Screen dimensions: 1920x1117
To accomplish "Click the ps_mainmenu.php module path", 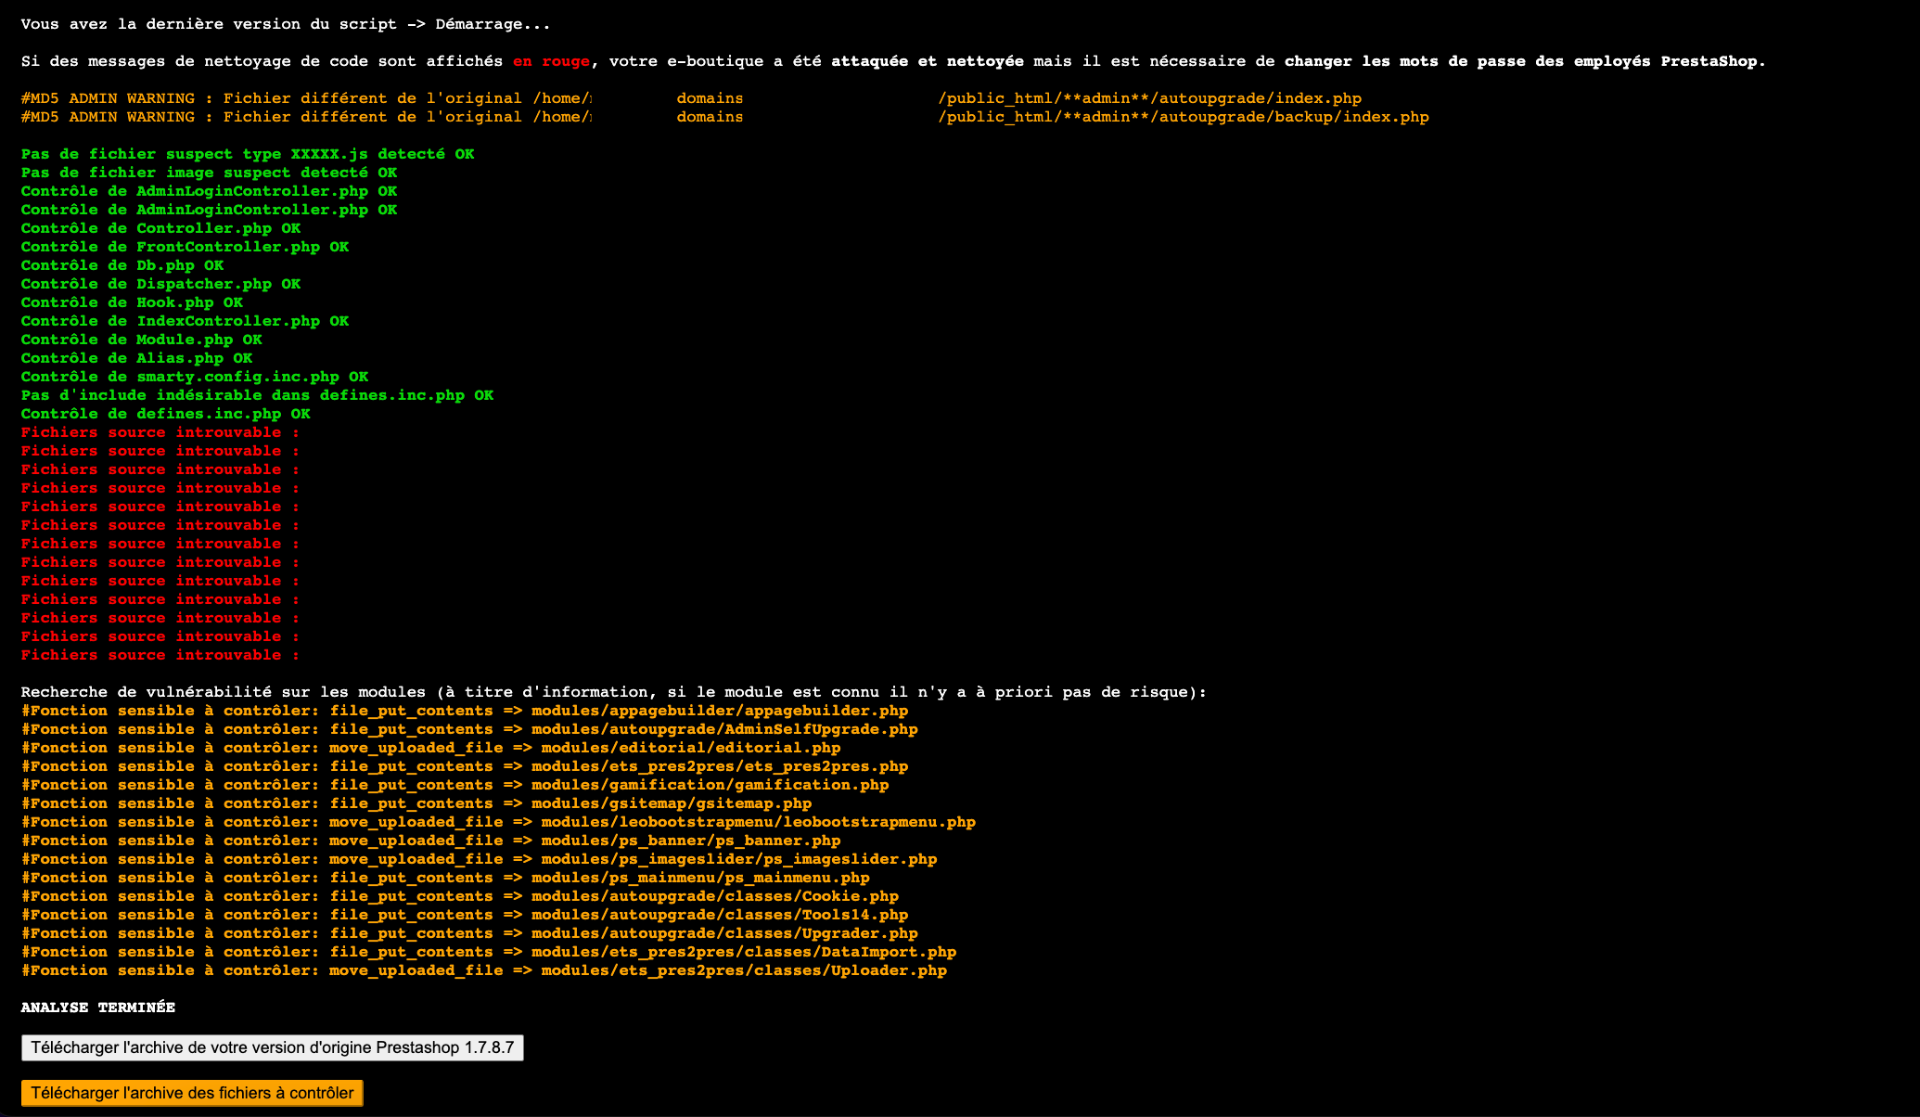I will coord(700,878).
